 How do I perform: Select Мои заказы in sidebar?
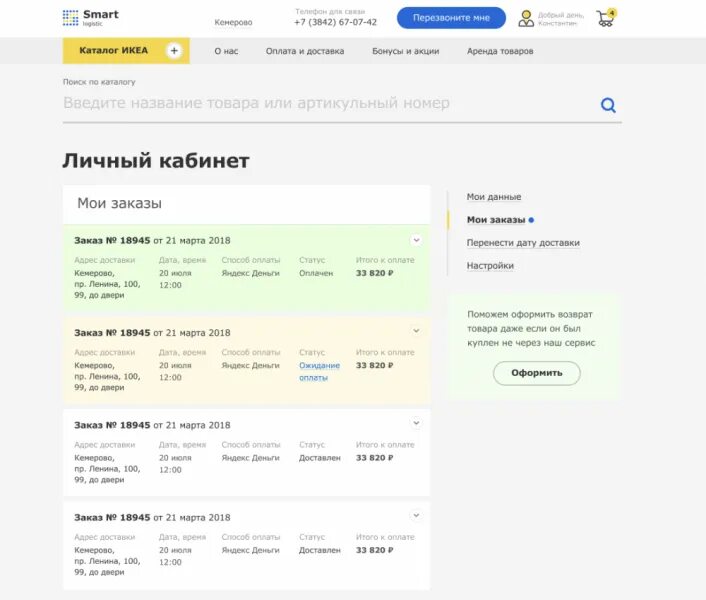pos(496,220)
